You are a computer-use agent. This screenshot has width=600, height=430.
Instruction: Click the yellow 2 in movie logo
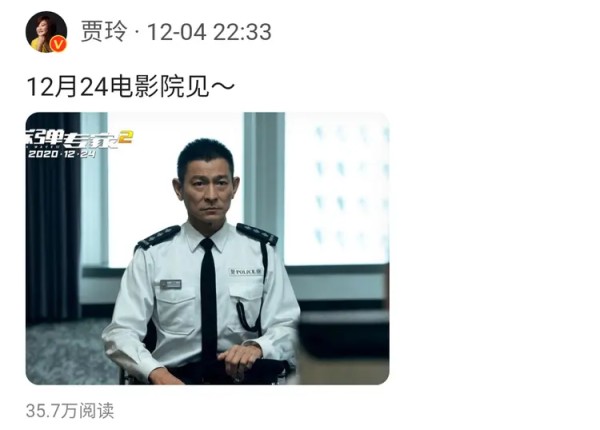125,137
